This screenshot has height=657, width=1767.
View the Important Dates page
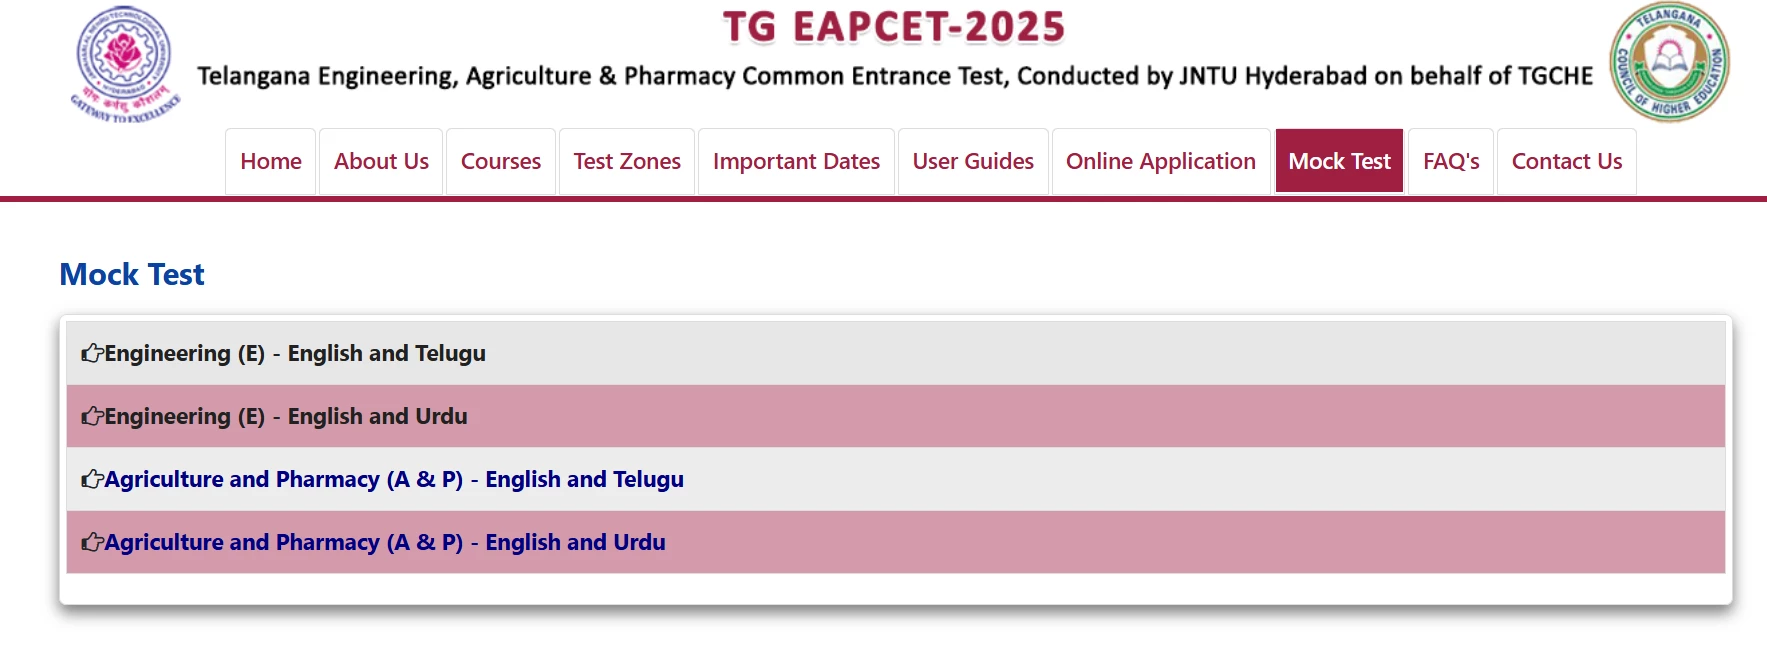[796, 161]
